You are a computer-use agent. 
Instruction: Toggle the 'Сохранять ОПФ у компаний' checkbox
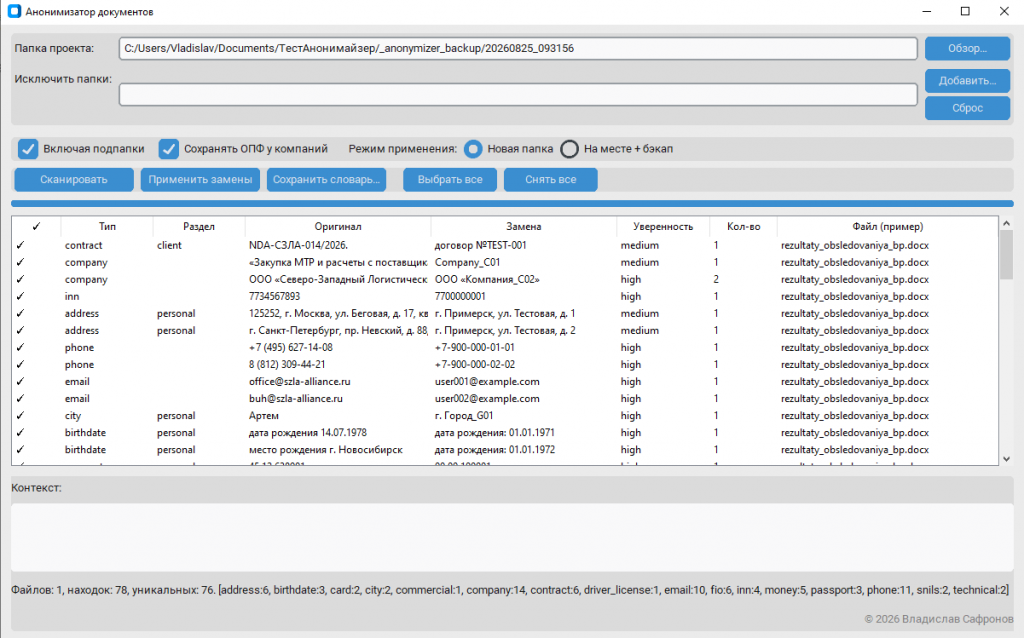(x=168, y=149)
